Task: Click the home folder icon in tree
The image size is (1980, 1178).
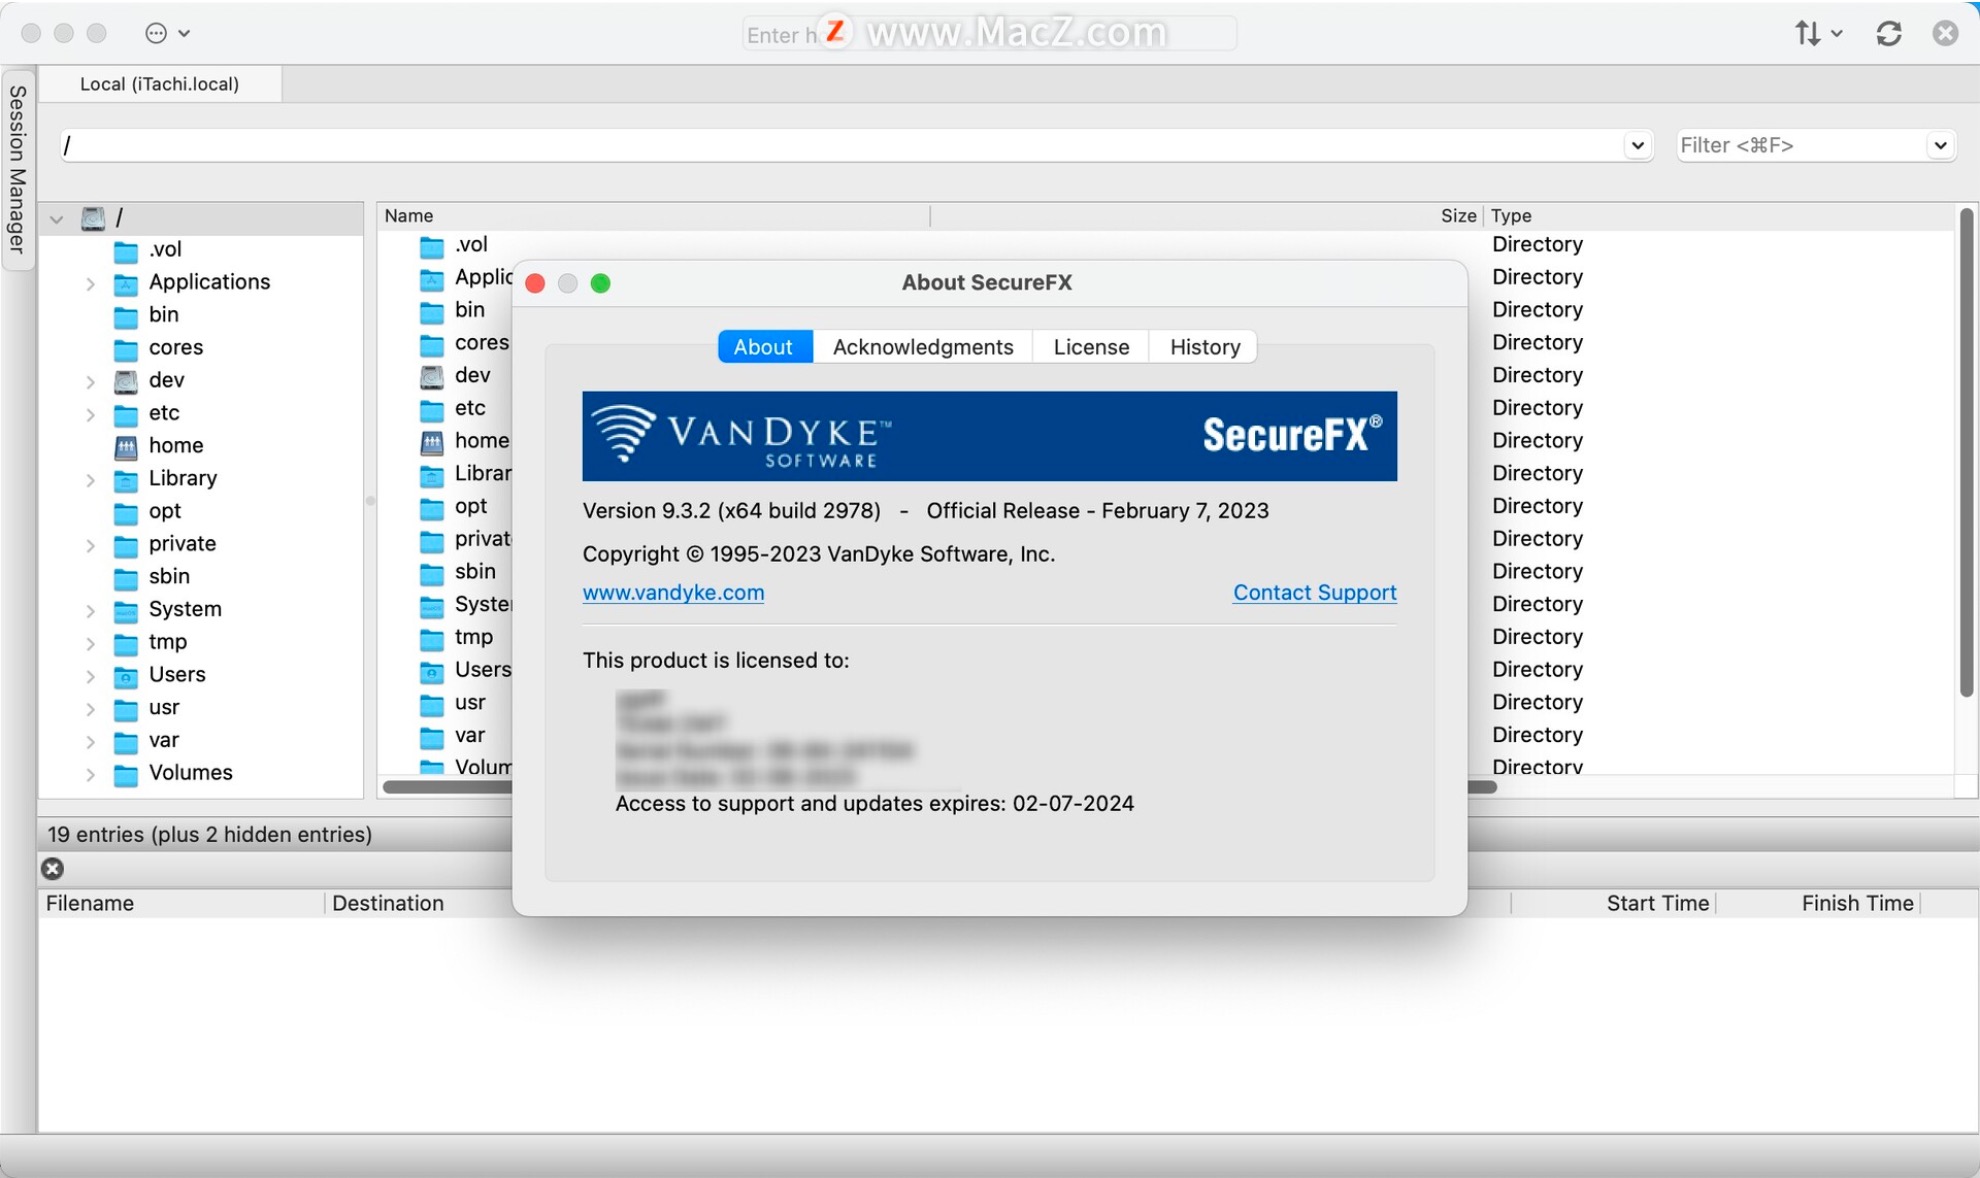Action: 126,446
